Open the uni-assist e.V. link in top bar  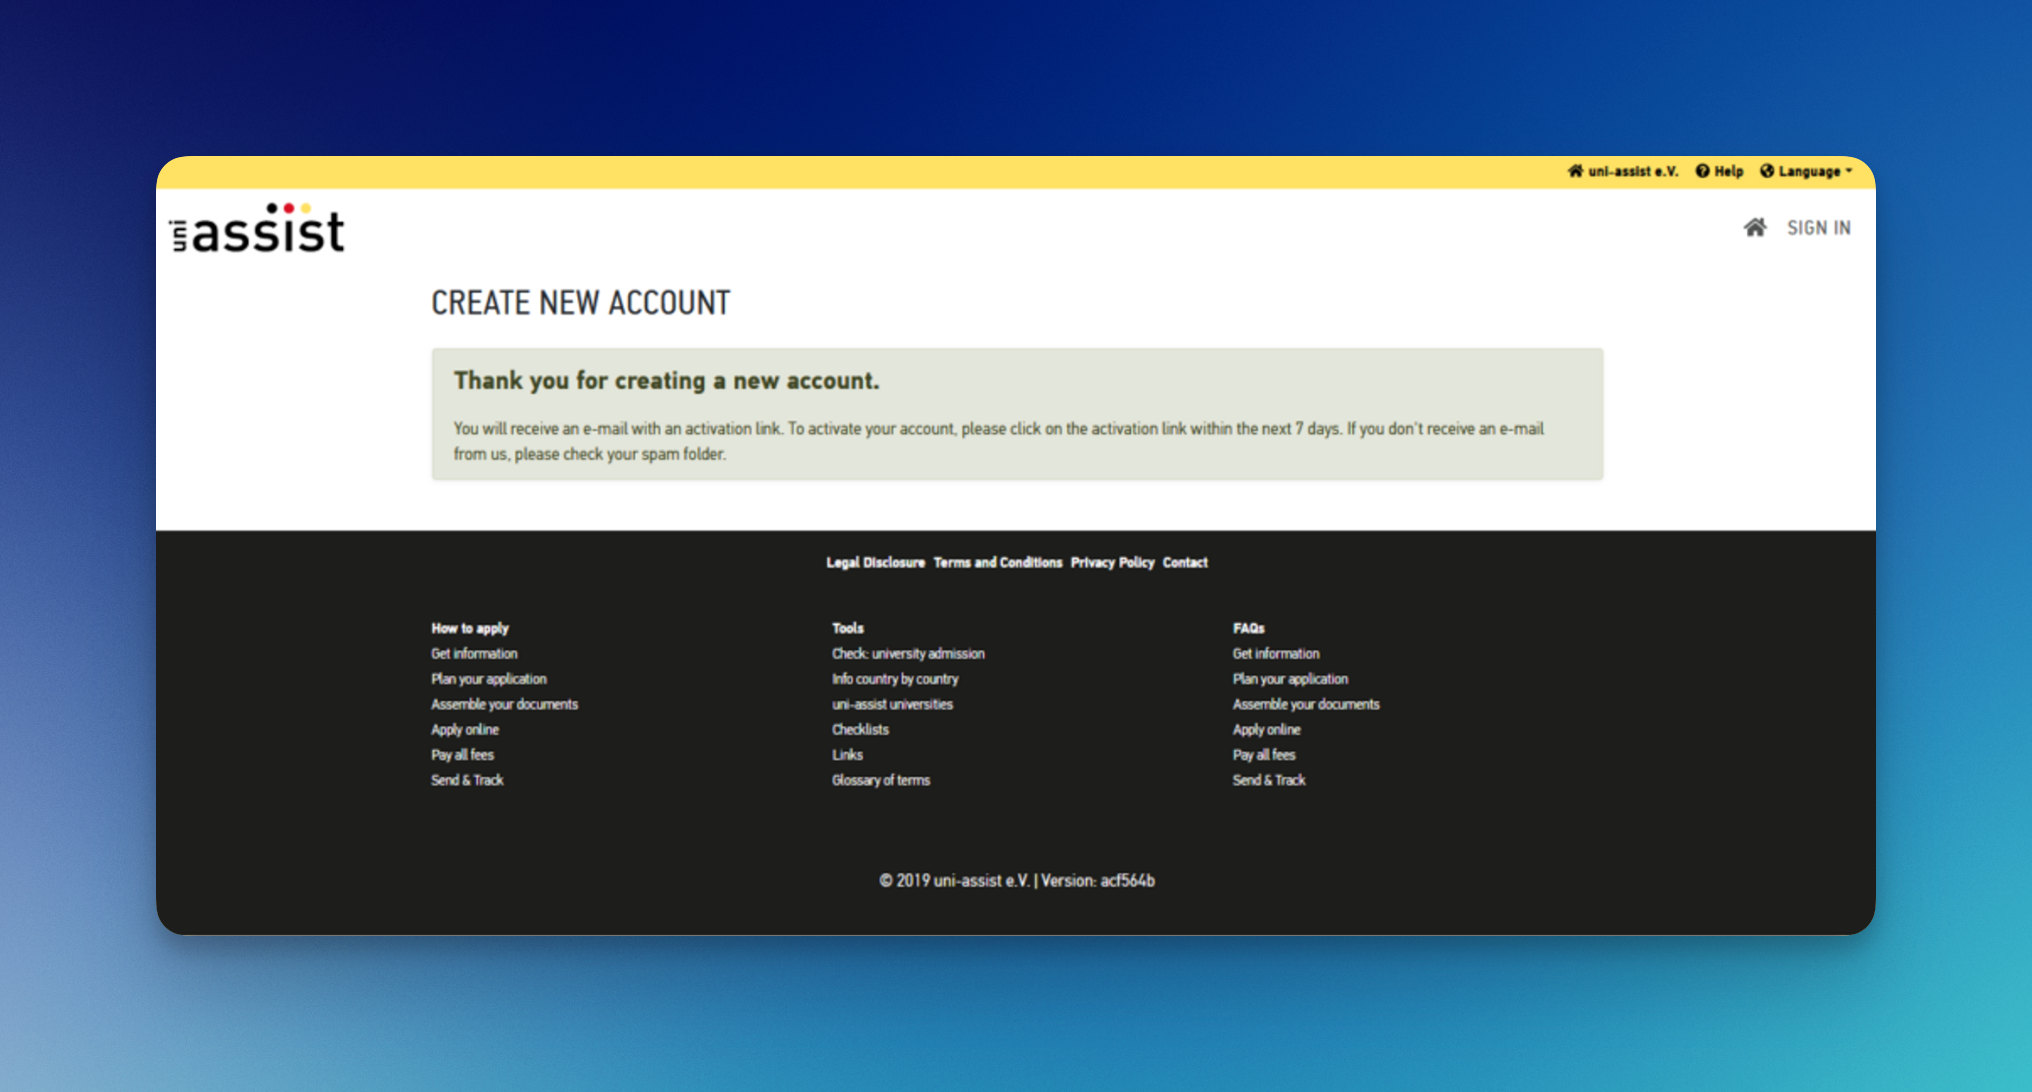coord(1622,171)
